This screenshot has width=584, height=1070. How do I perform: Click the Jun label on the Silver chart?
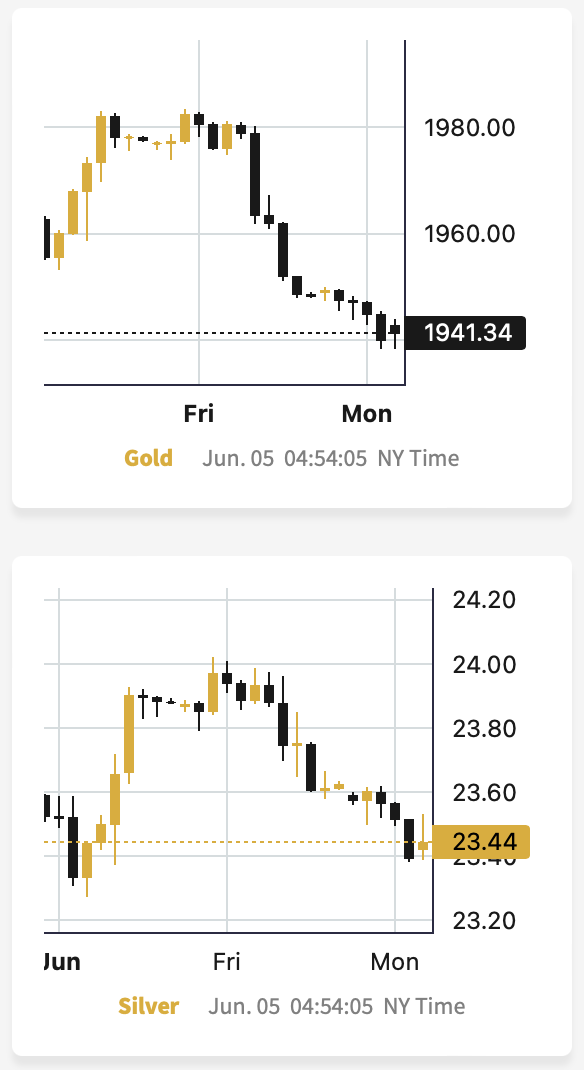tap(61, 962)
